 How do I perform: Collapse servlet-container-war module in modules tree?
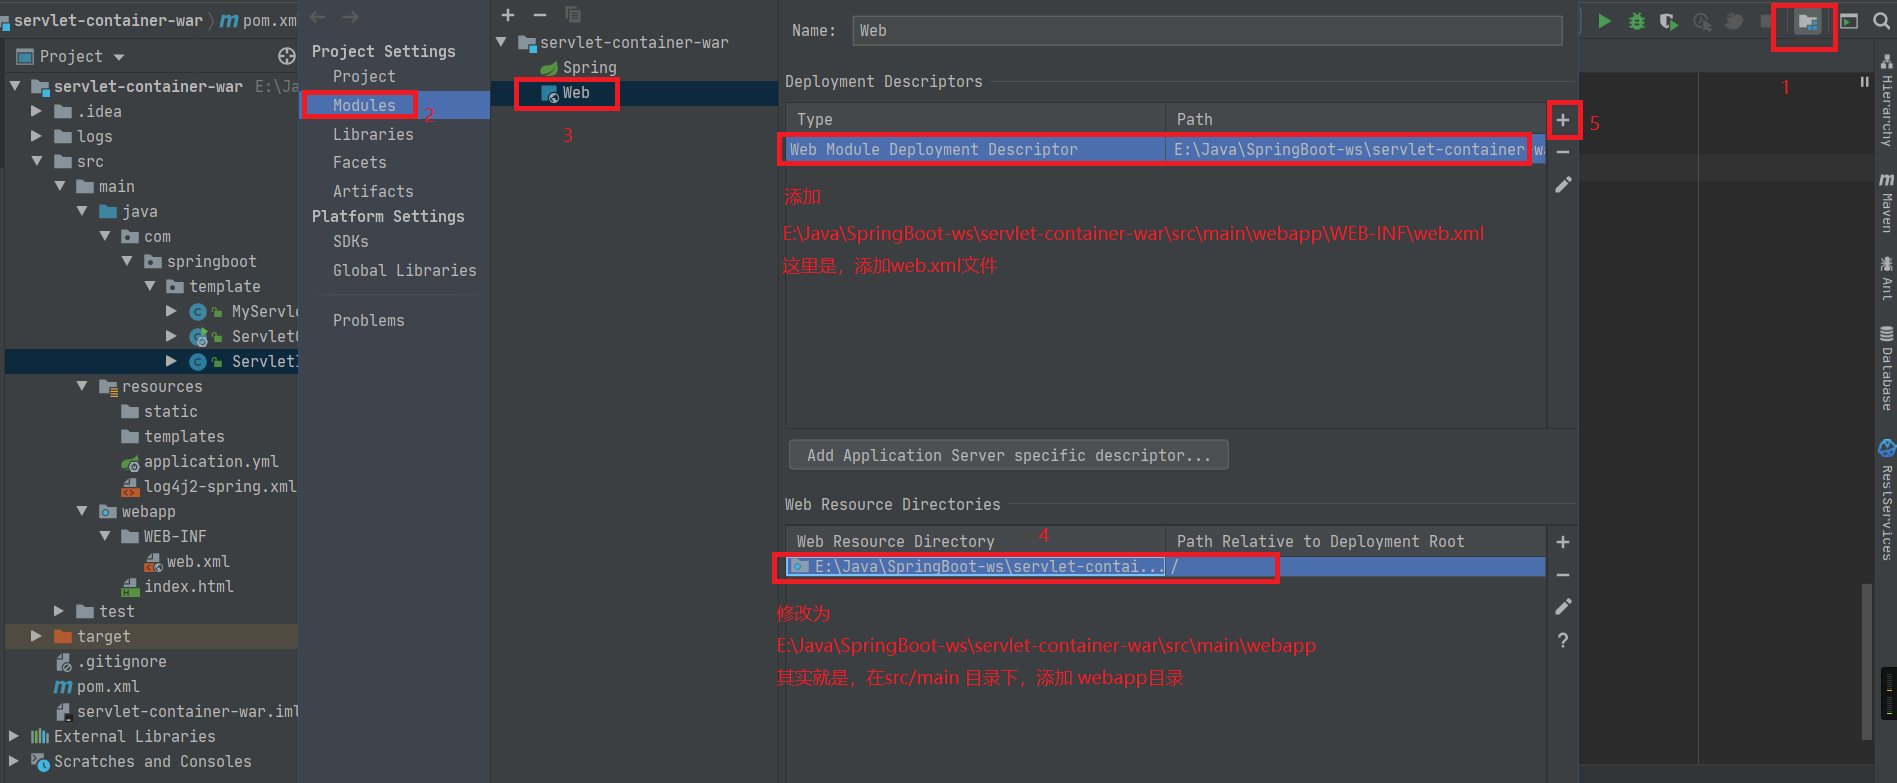(x=501, y=42)
